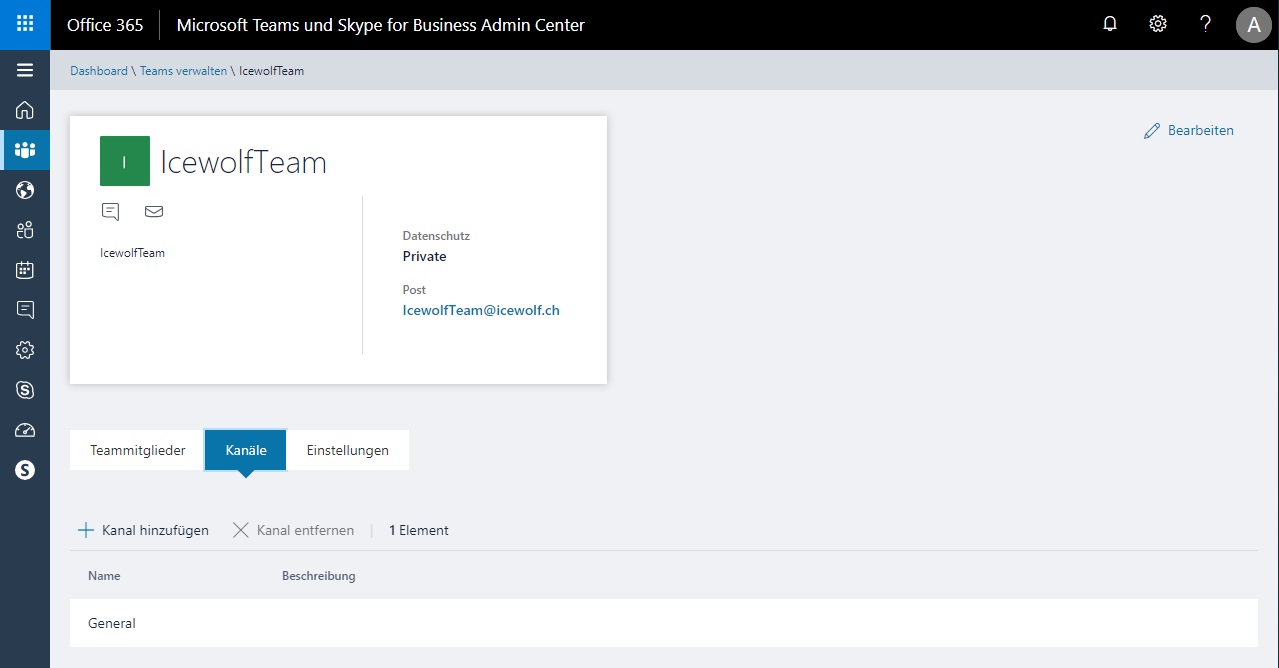The image size is (1279, 668).
Task: Open the help question mark
Action: click(x=1206, y=24)
